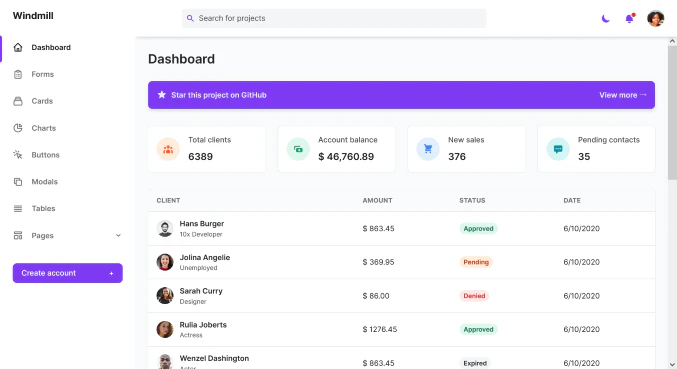Viewport: 677px width, 369px height.
Task: Click Account balance money icon
Action: pos(298,149)
